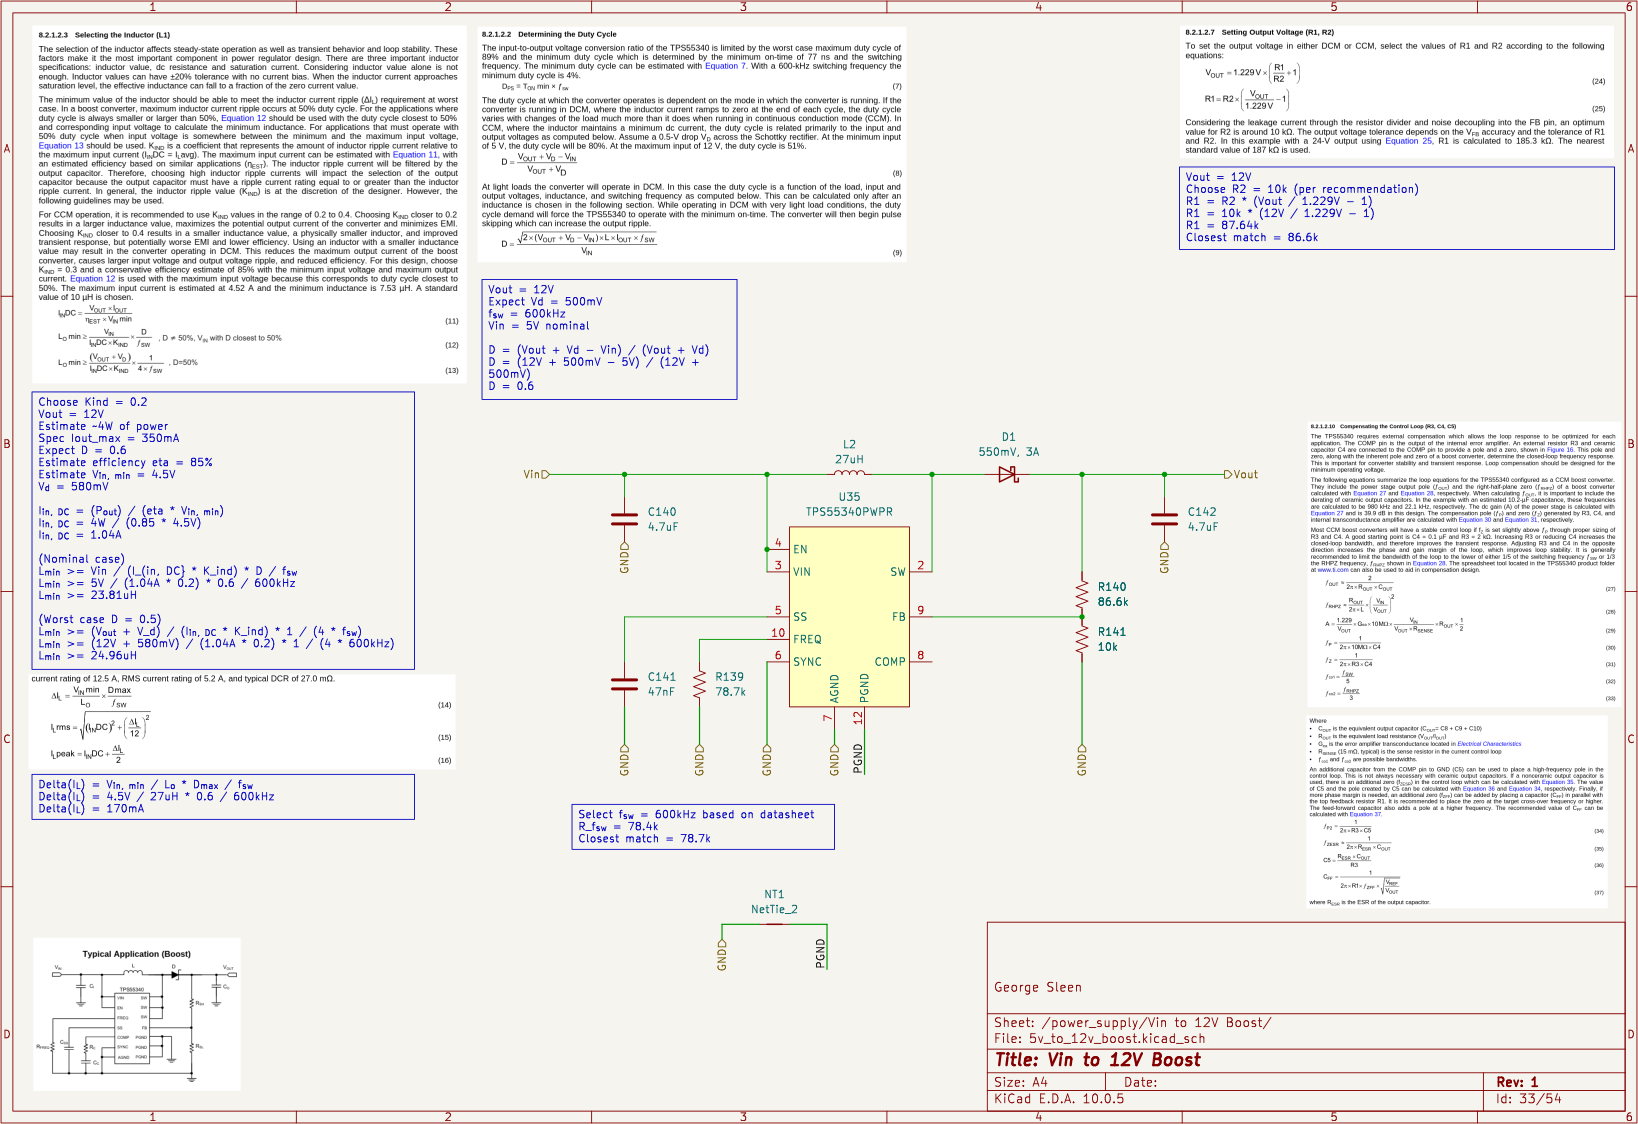Select the R139 resistor symbol
Viewport: 1638px width, 1124px height.
(699, 685)
